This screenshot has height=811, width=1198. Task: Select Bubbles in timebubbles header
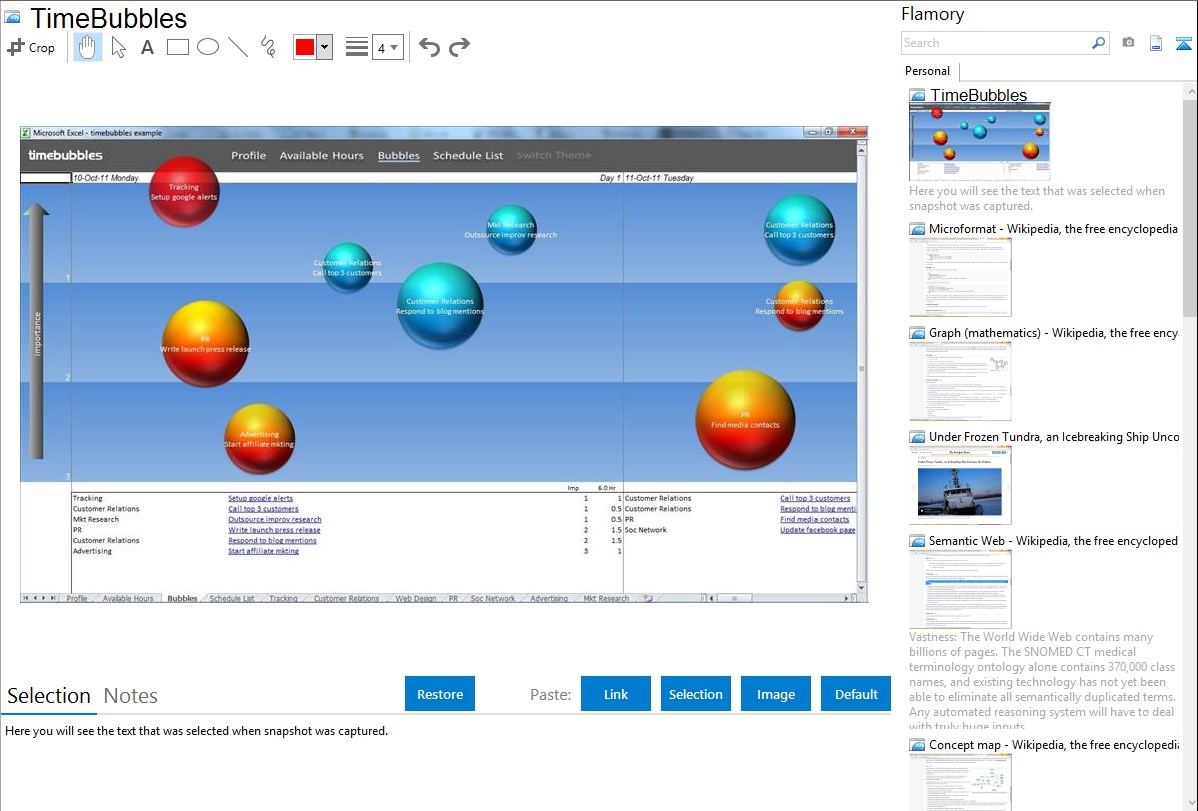pyautogui.click(x=399, y=156)
